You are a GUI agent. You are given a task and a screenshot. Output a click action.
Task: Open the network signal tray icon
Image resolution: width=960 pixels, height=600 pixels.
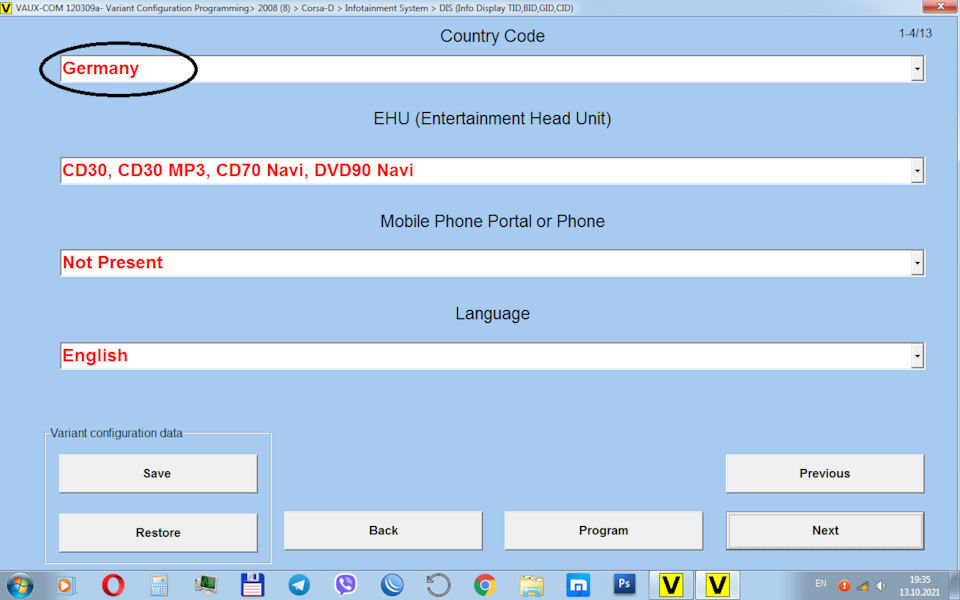[863, 586]
